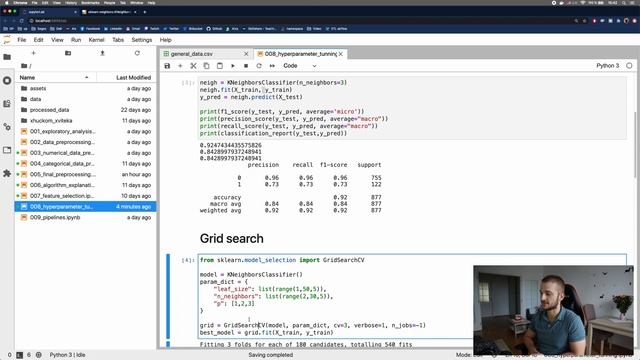Click the browser reload button
The image size is (640, 360).
22,20
